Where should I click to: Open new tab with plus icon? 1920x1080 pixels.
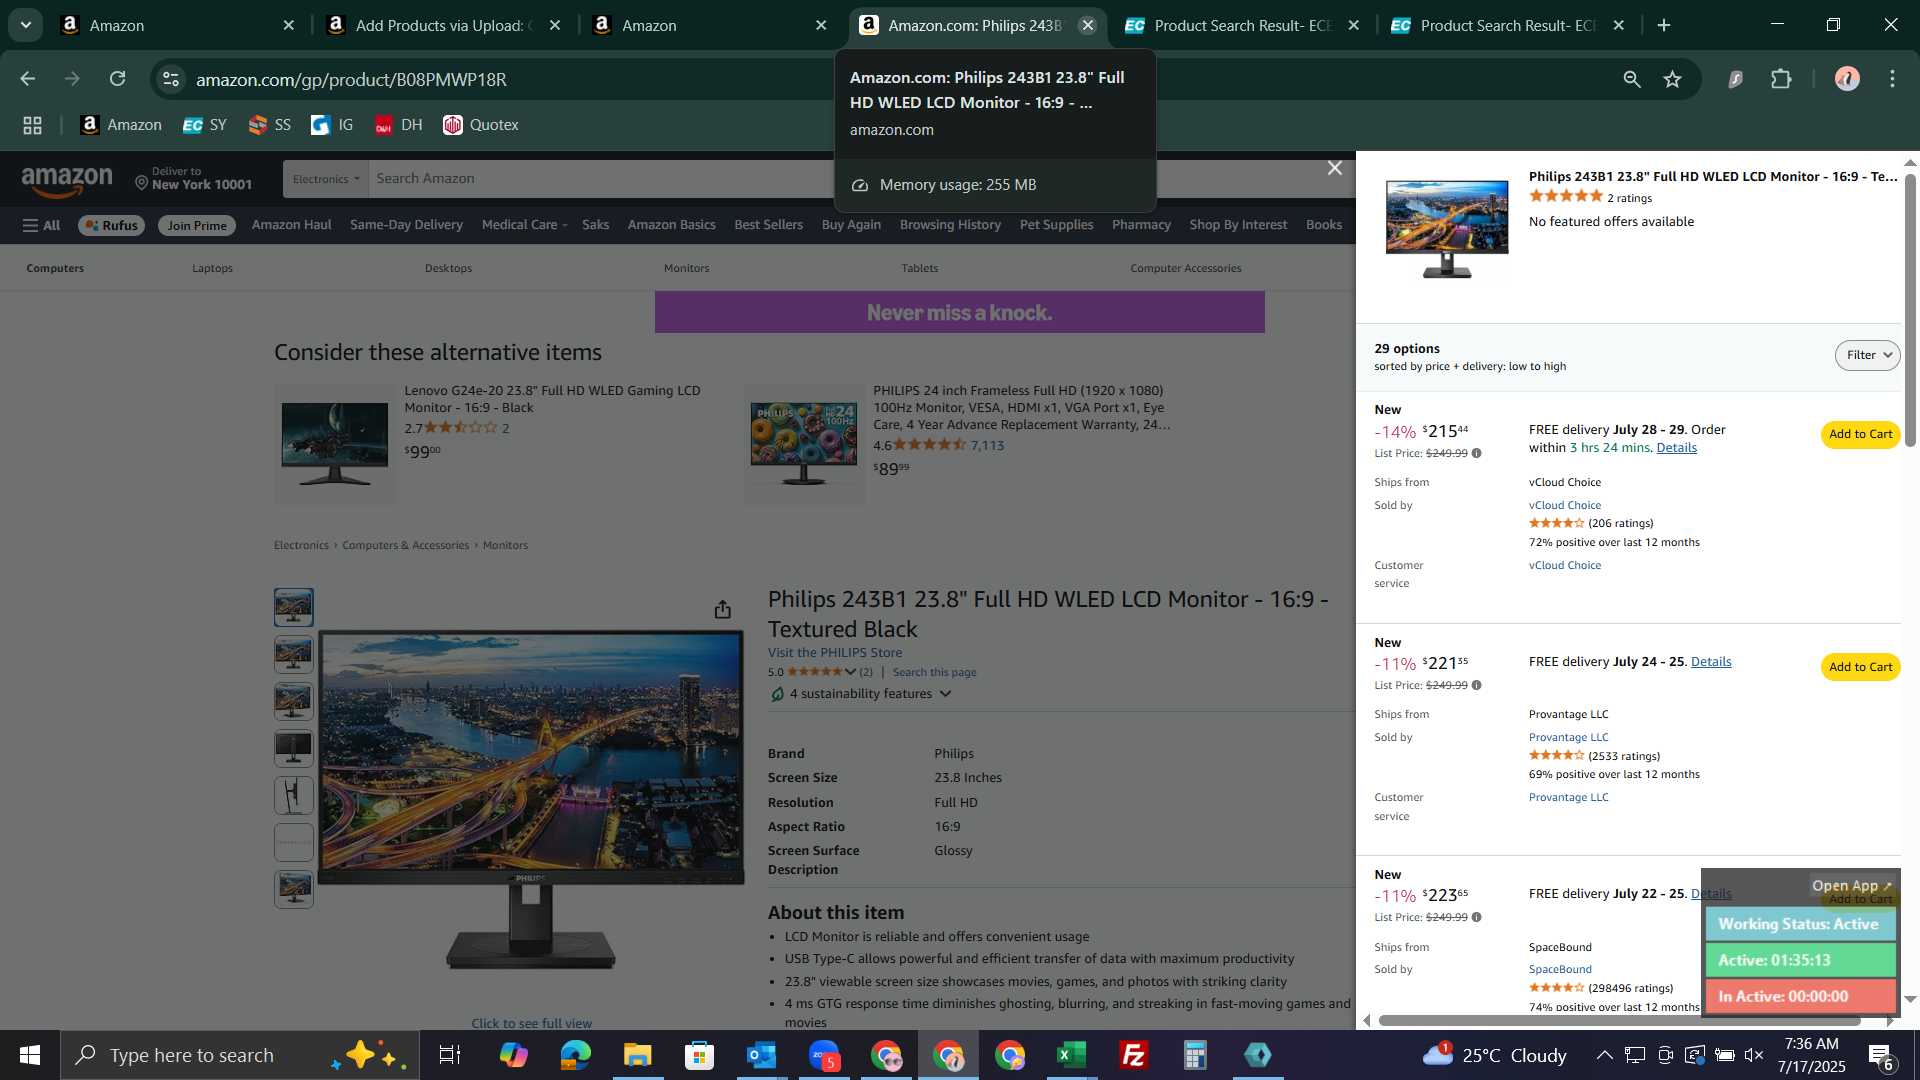tap(1664, 25)
